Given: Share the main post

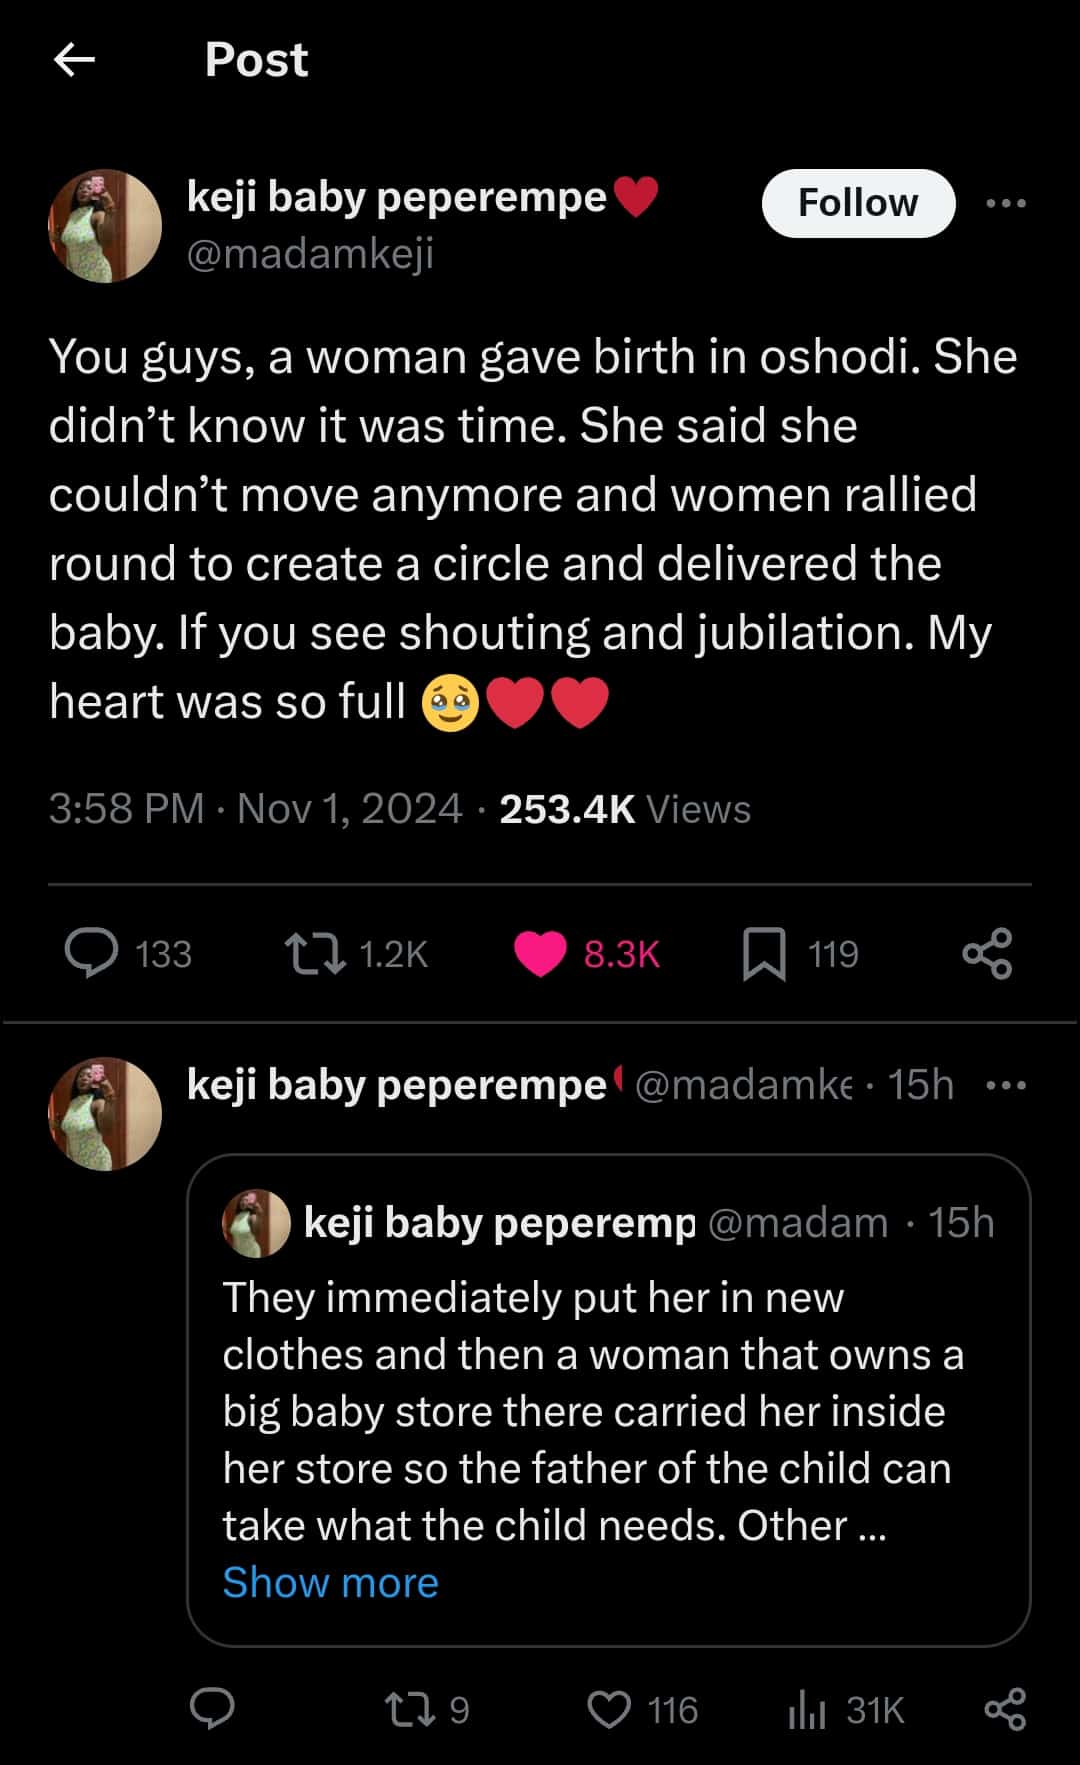Looking at the screenshot, I should pyautogui.click(x=987, y=953).
